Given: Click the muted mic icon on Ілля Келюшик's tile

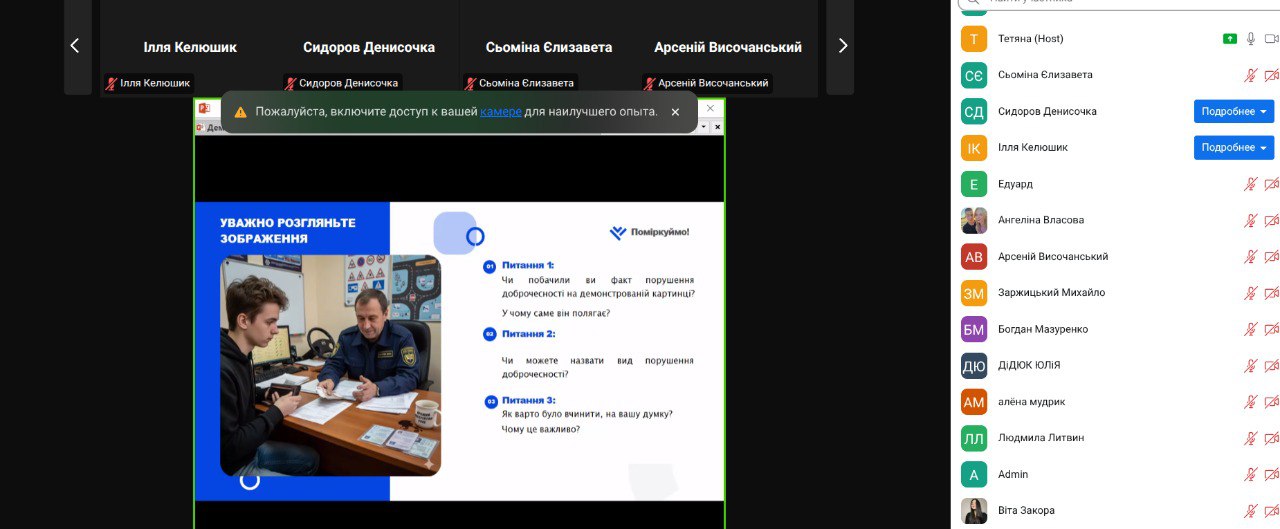Looking at the screenshot, I should [112, 84].
